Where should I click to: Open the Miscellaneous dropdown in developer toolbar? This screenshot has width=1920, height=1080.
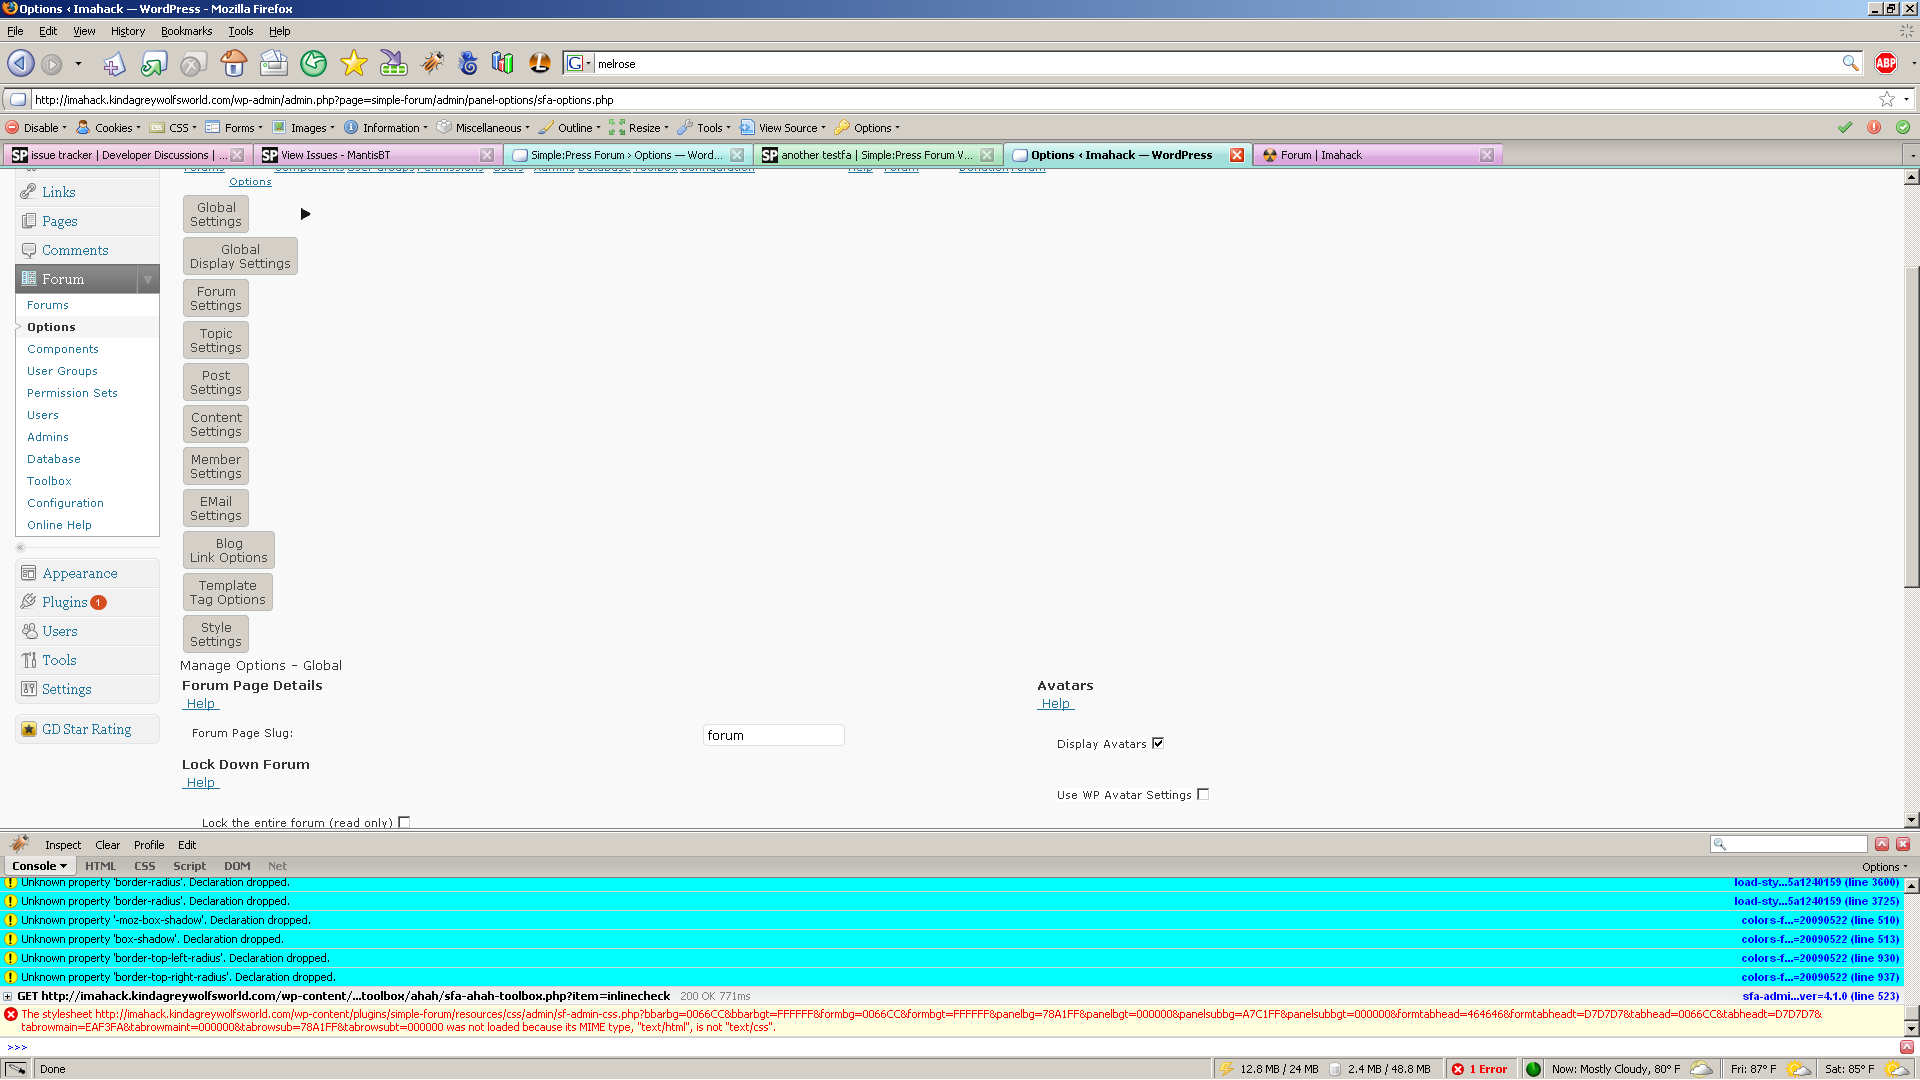(483, 128)
